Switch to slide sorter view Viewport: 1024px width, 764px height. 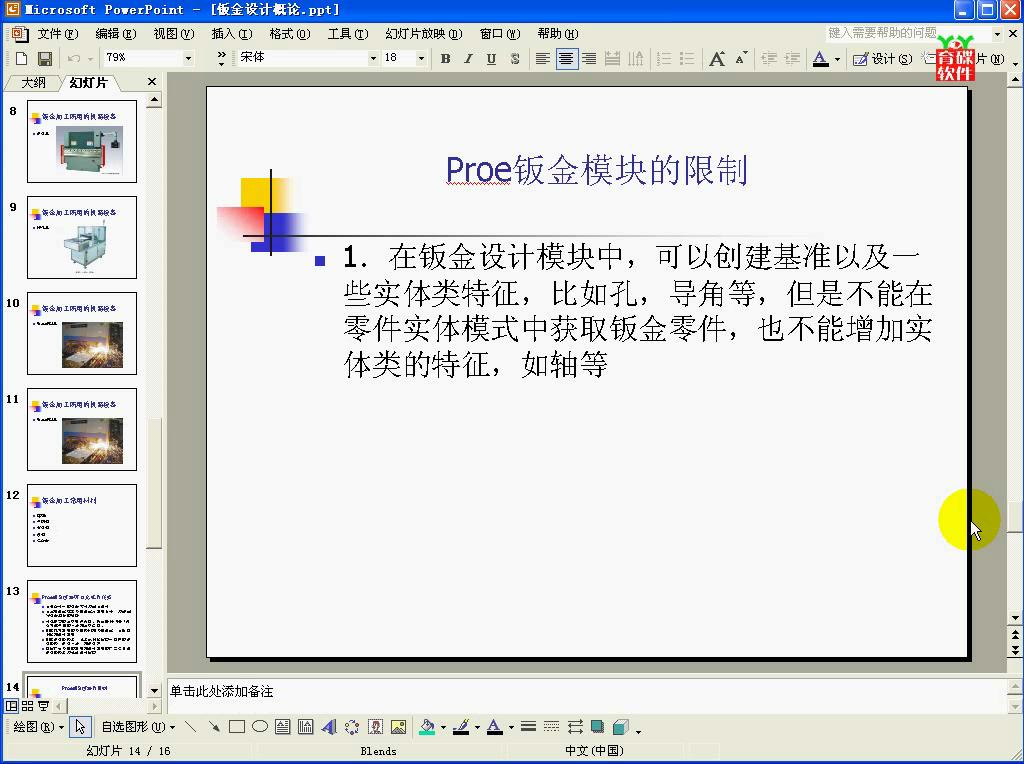click(27, 706)
